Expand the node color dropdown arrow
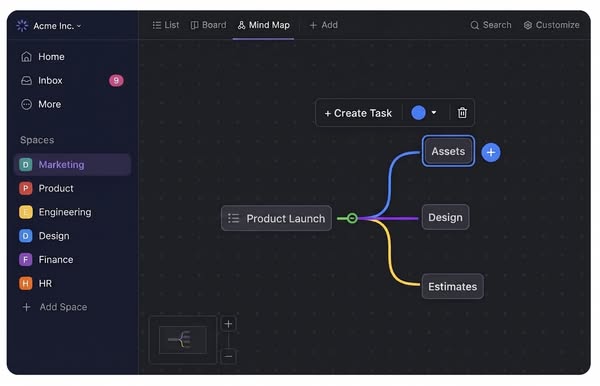Screen dimensions: 600x386 click(434, 112)
